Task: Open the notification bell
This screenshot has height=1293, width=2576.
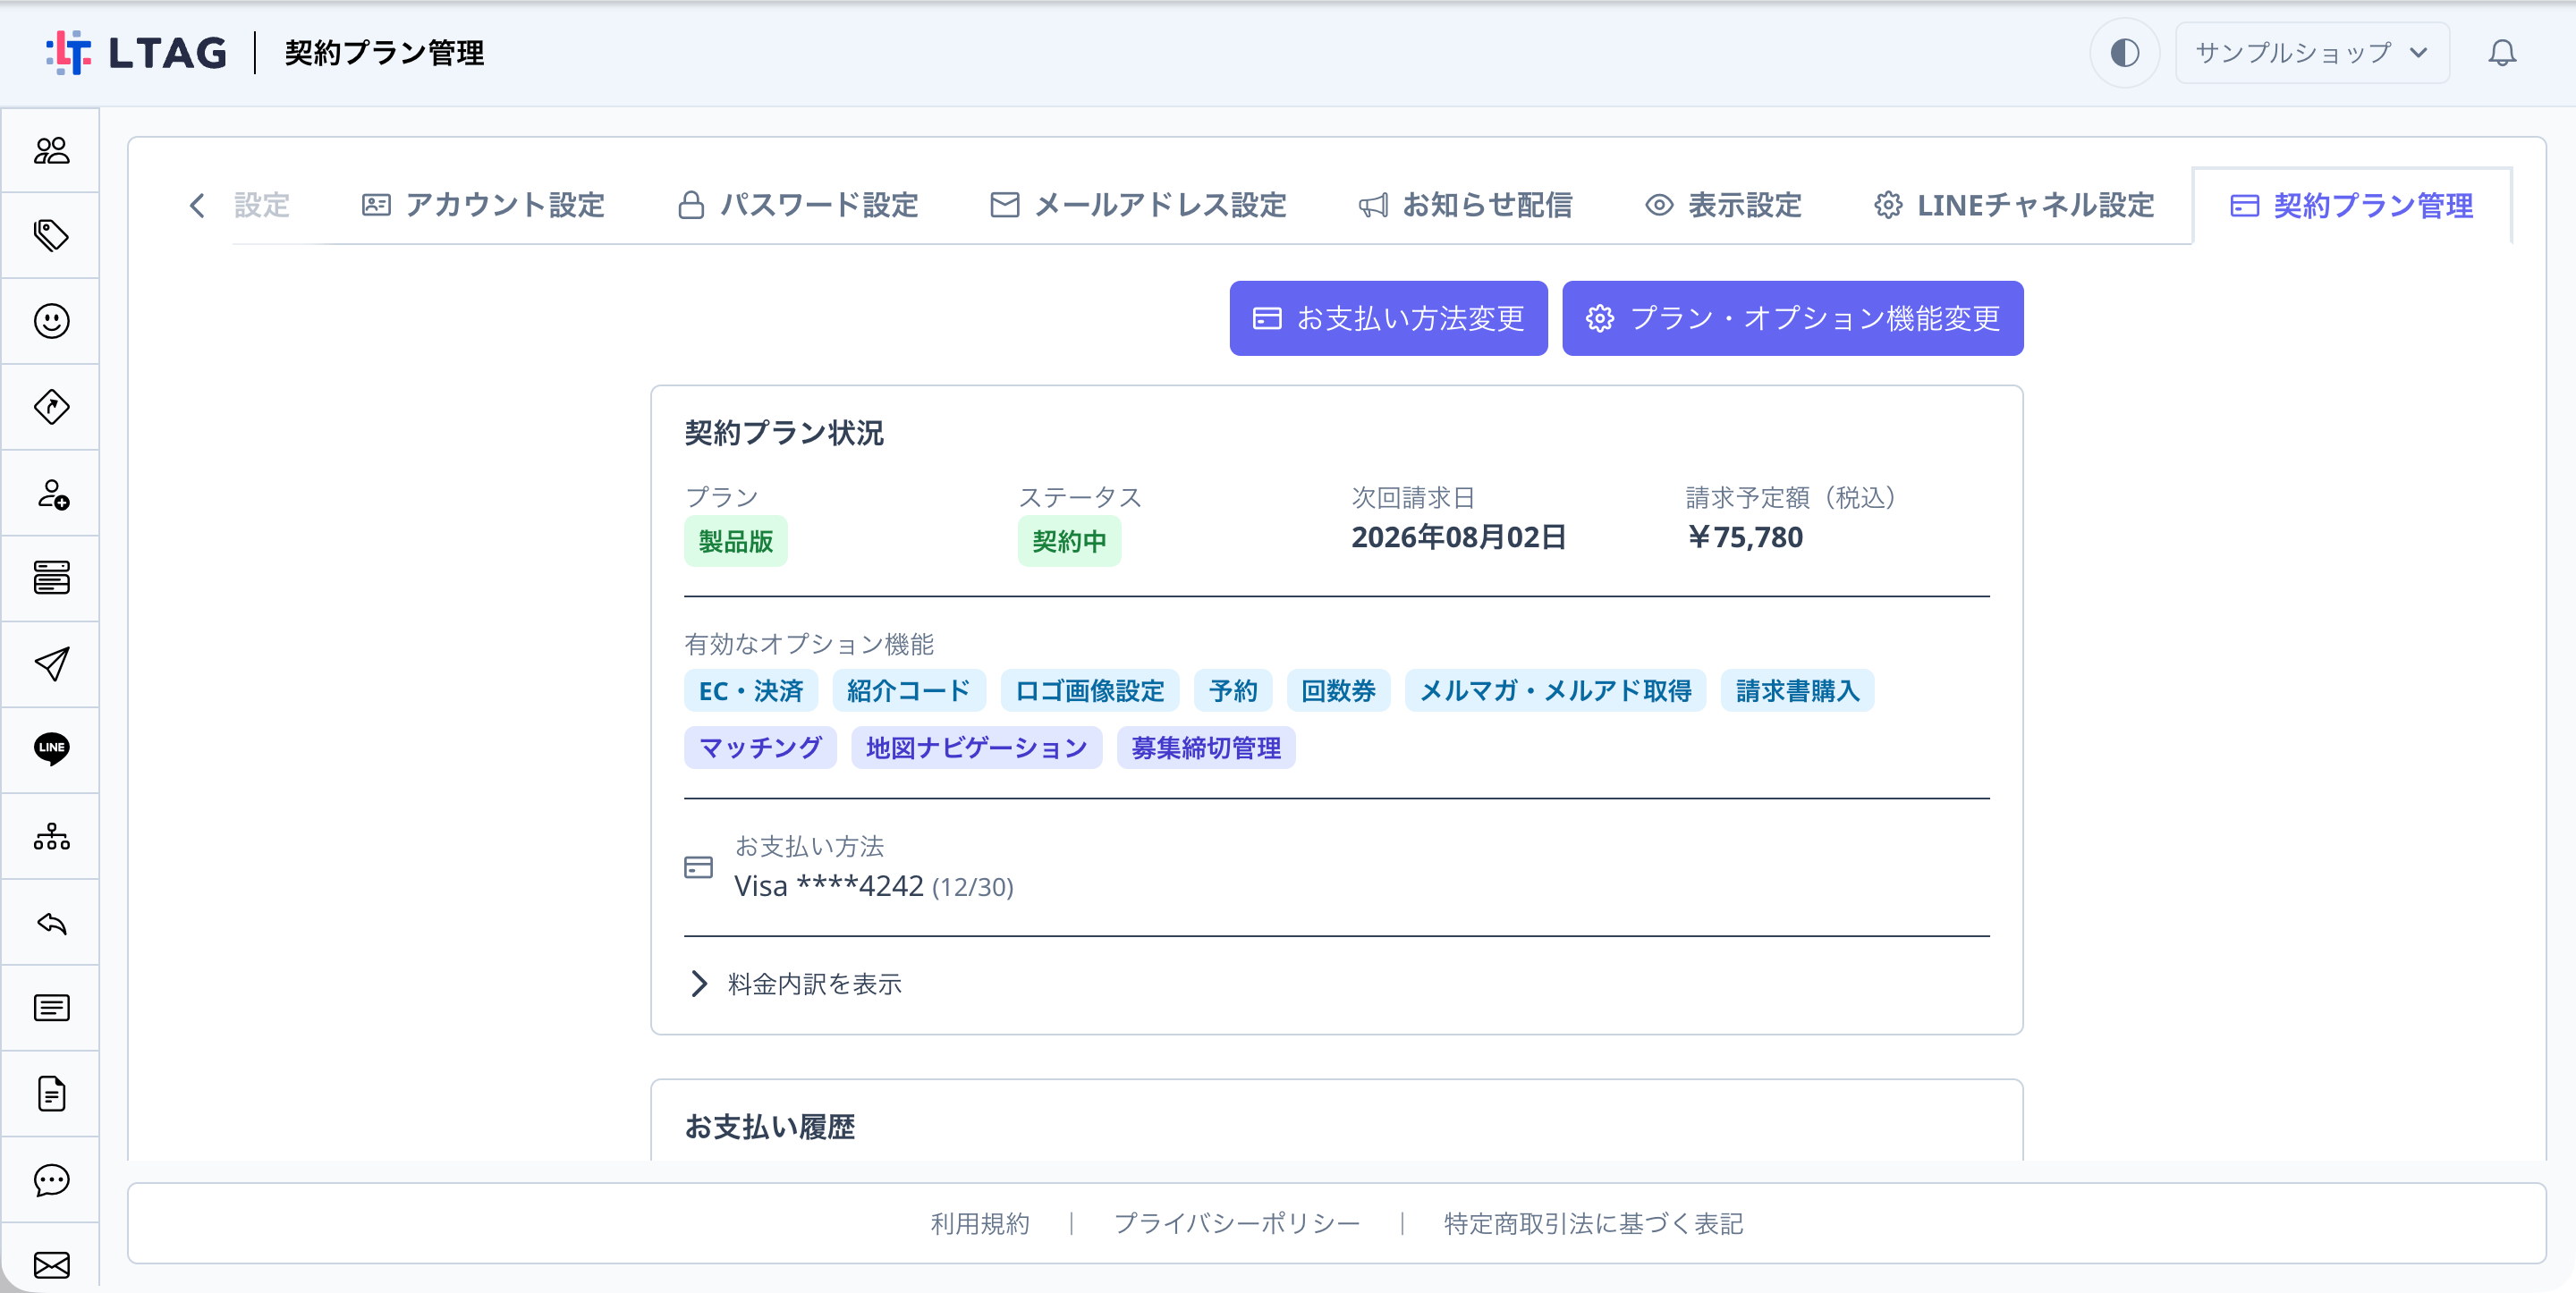Action: click(2502, 52)
